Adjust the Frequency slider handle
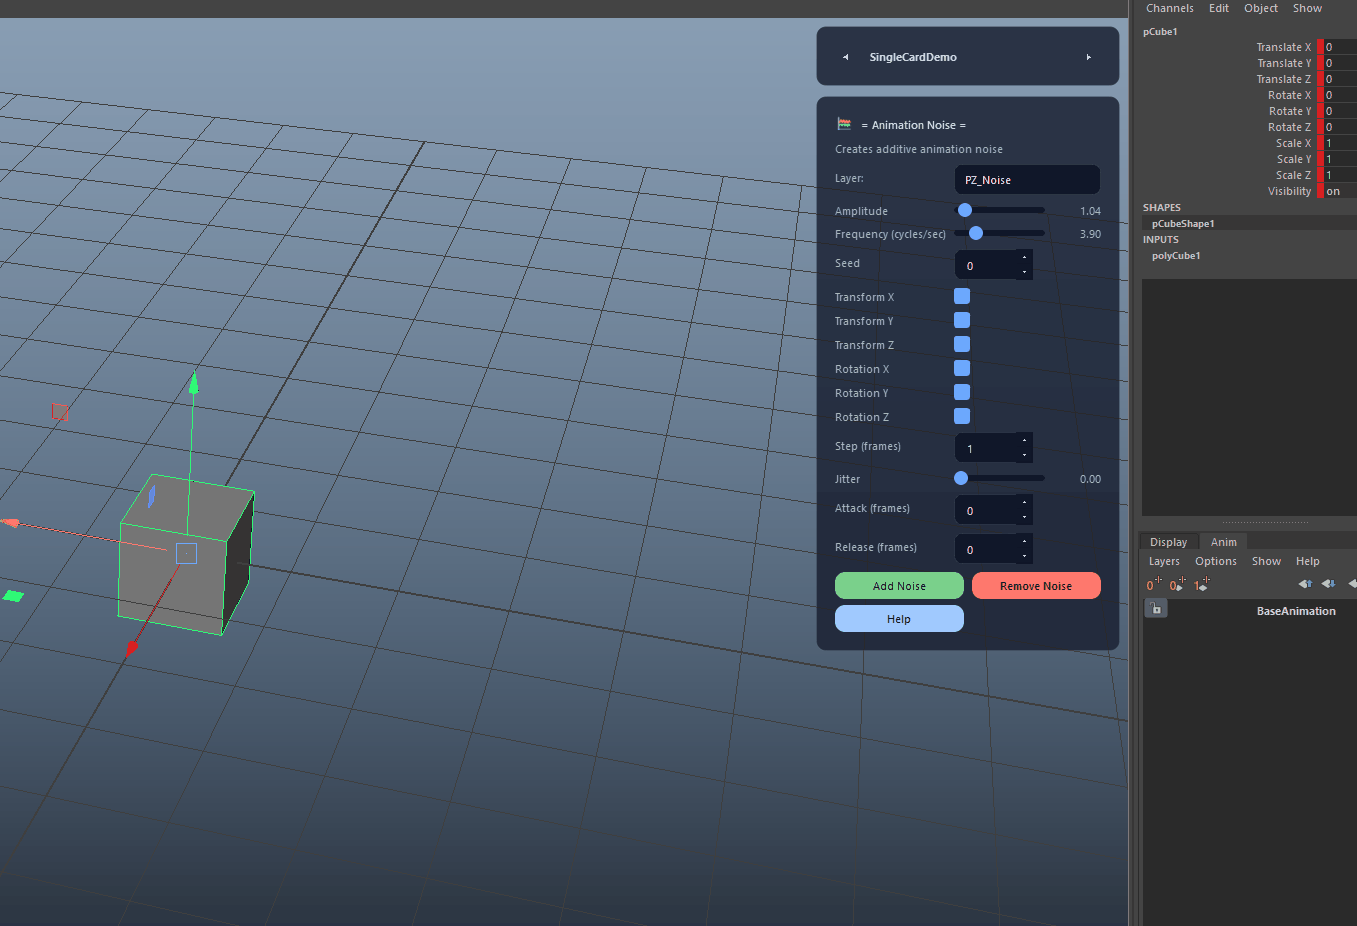The width and height of the screenshot is (1357, 926). pyautogui.click(x=976, y=233)
